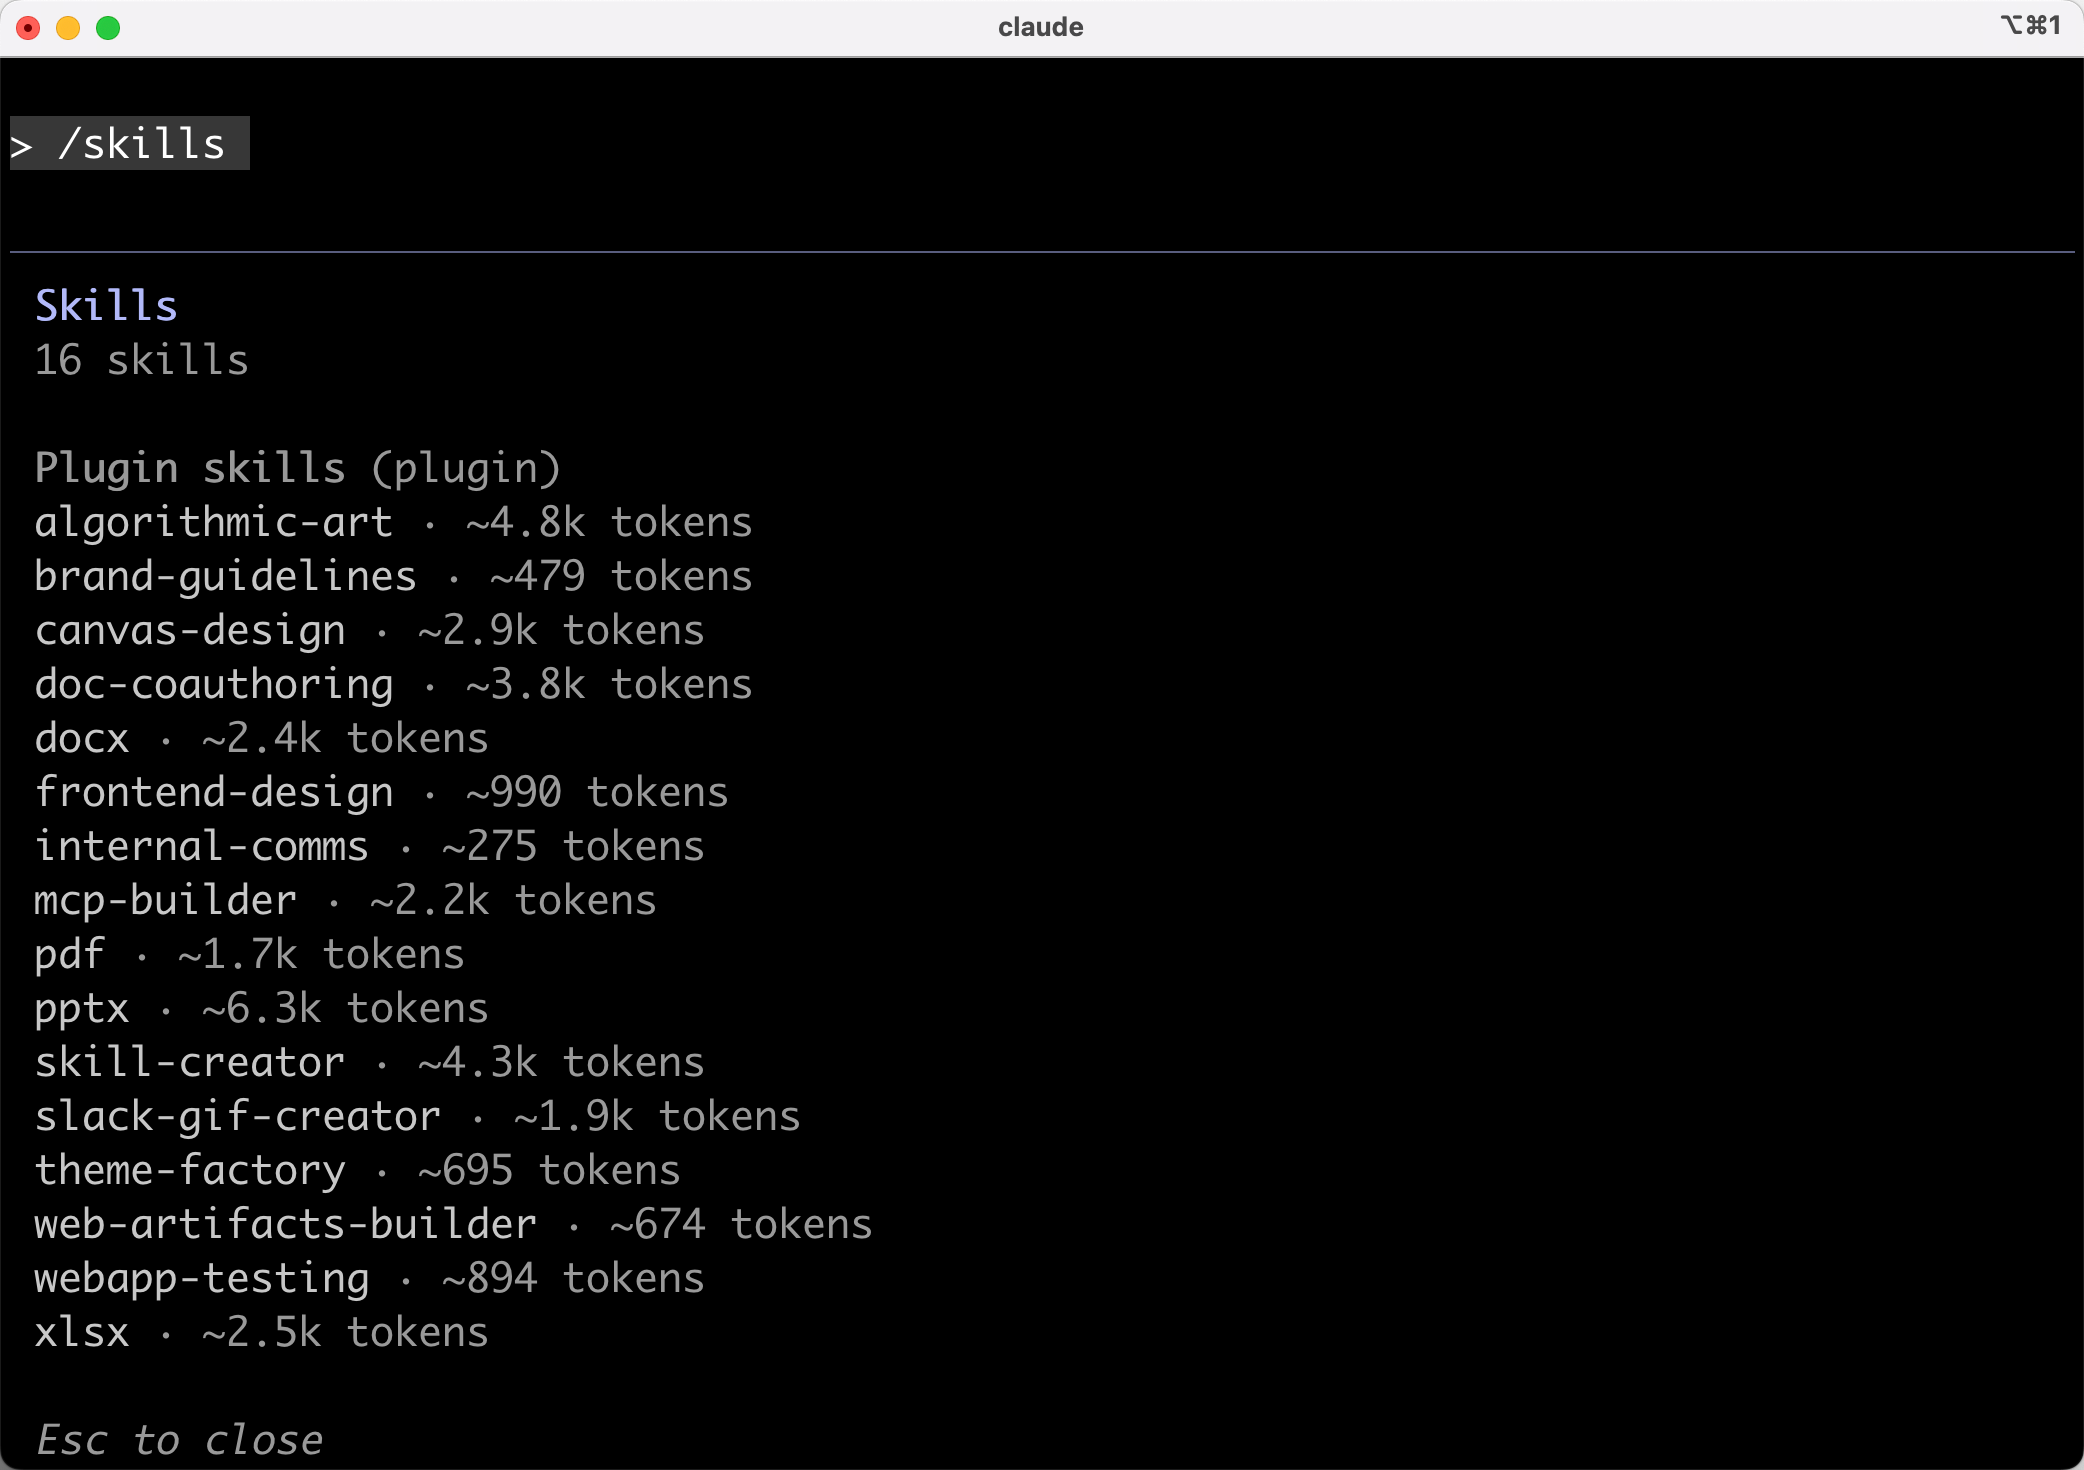Click the red close window button
This screenshot has width=2084, height=1470.
coord(29,28)
